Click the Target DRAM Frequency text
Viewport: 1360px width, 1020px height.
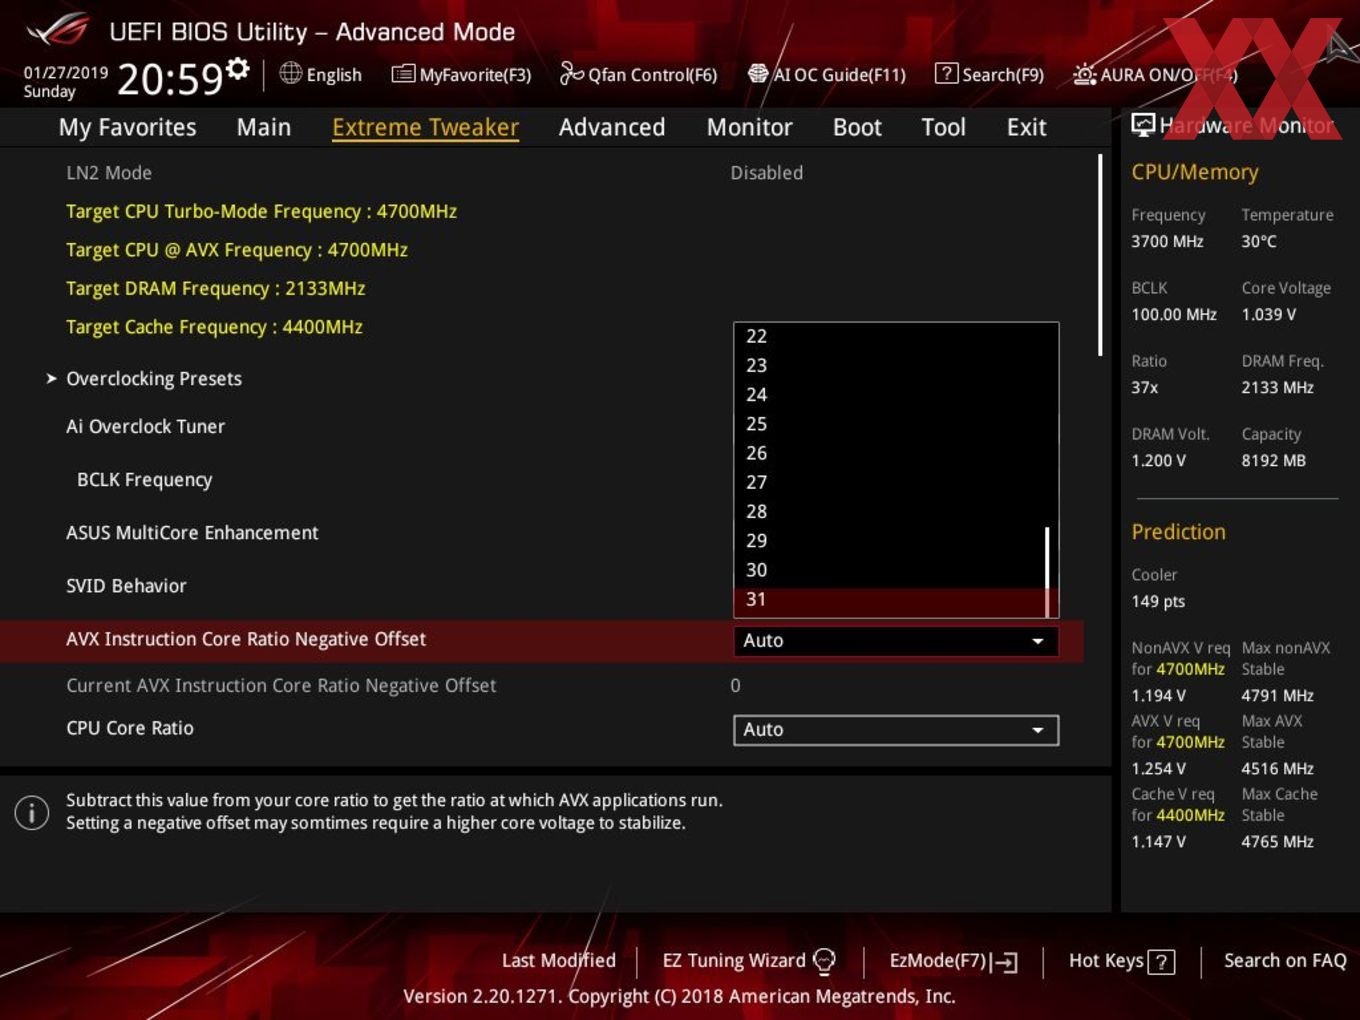[215, 289]
